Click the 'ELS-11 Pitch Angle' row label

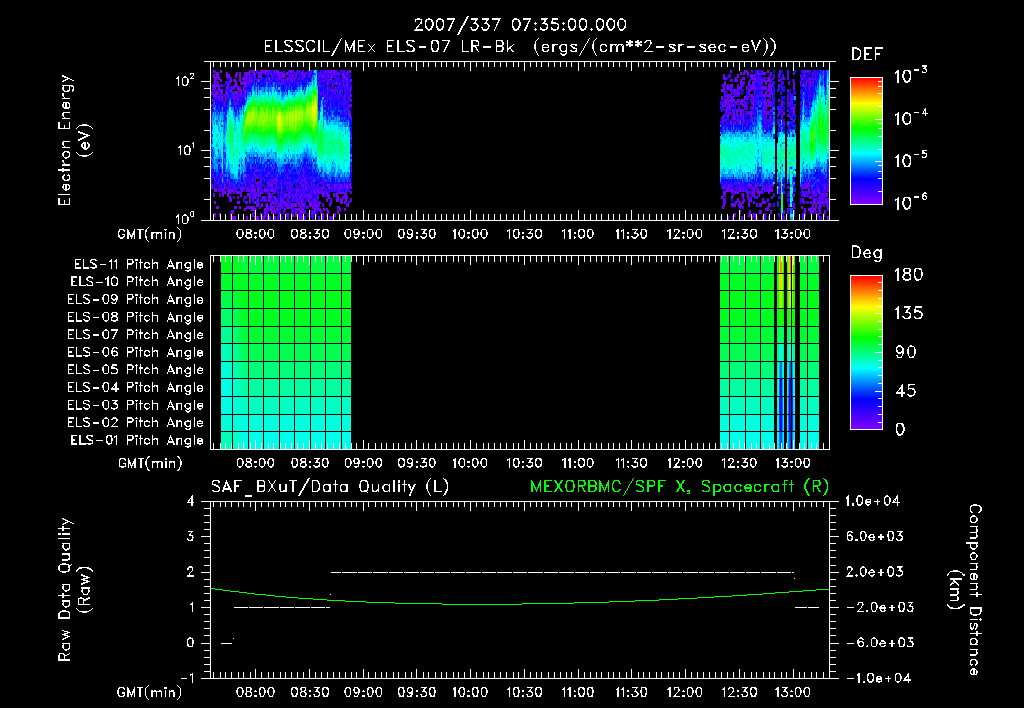click(138, 265)
